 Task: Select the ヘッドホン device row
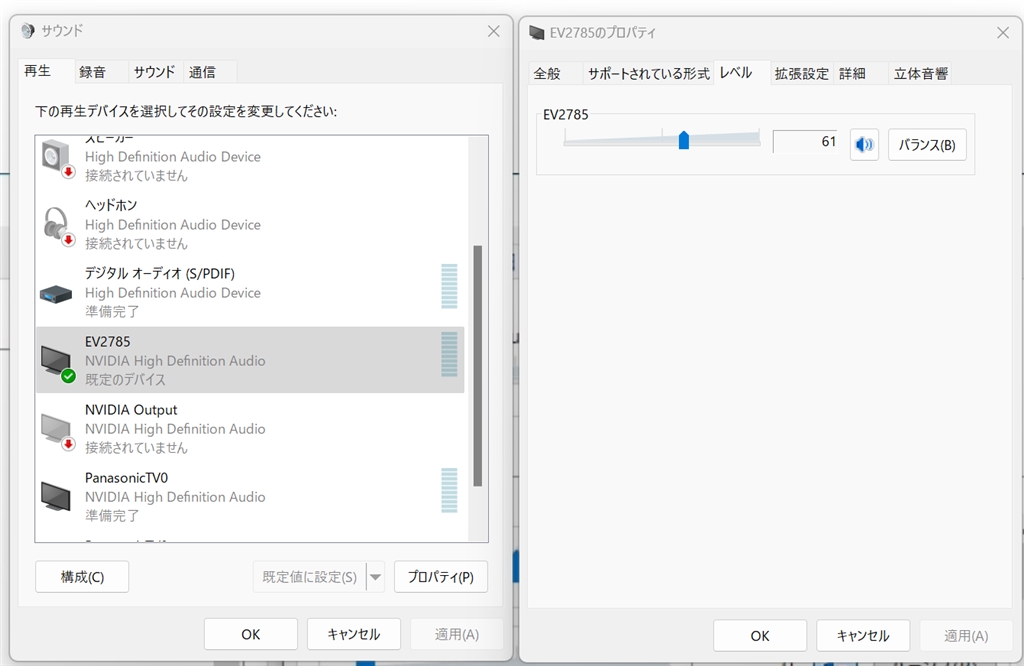250,225
